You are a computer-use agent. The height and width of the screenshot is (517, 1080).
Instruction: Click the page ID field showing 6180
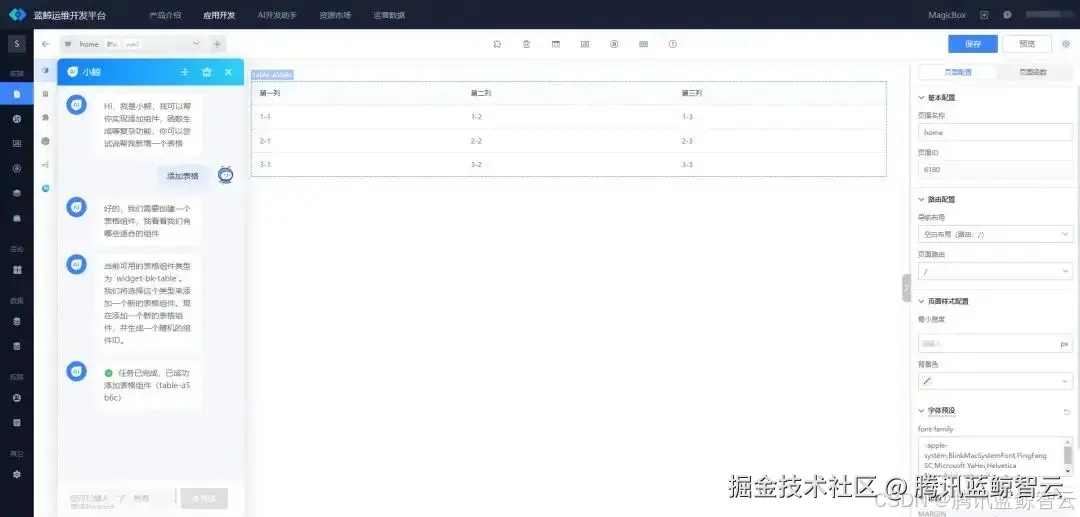pyautogui.click(x=995, y=169)
